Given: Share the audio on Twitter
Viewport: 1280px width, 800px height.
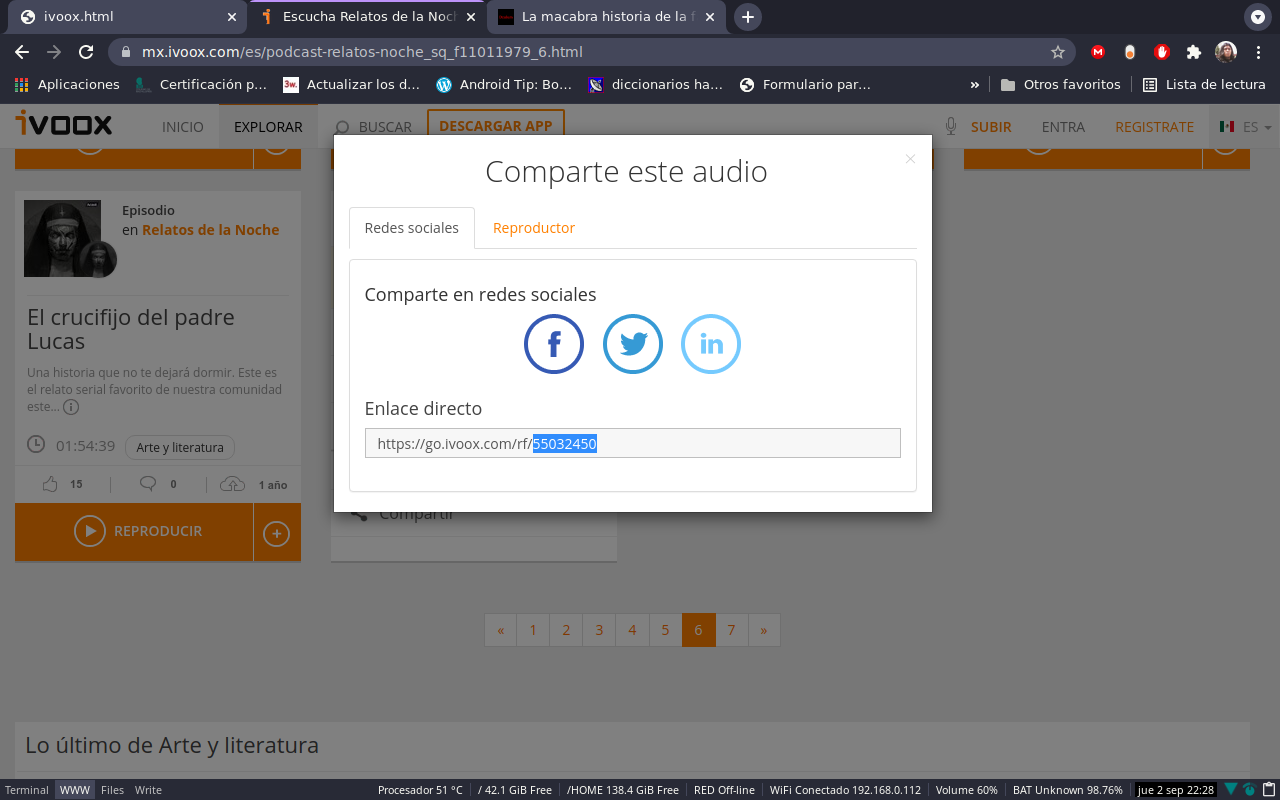Looking at the screenshot, I should [632, 344].
